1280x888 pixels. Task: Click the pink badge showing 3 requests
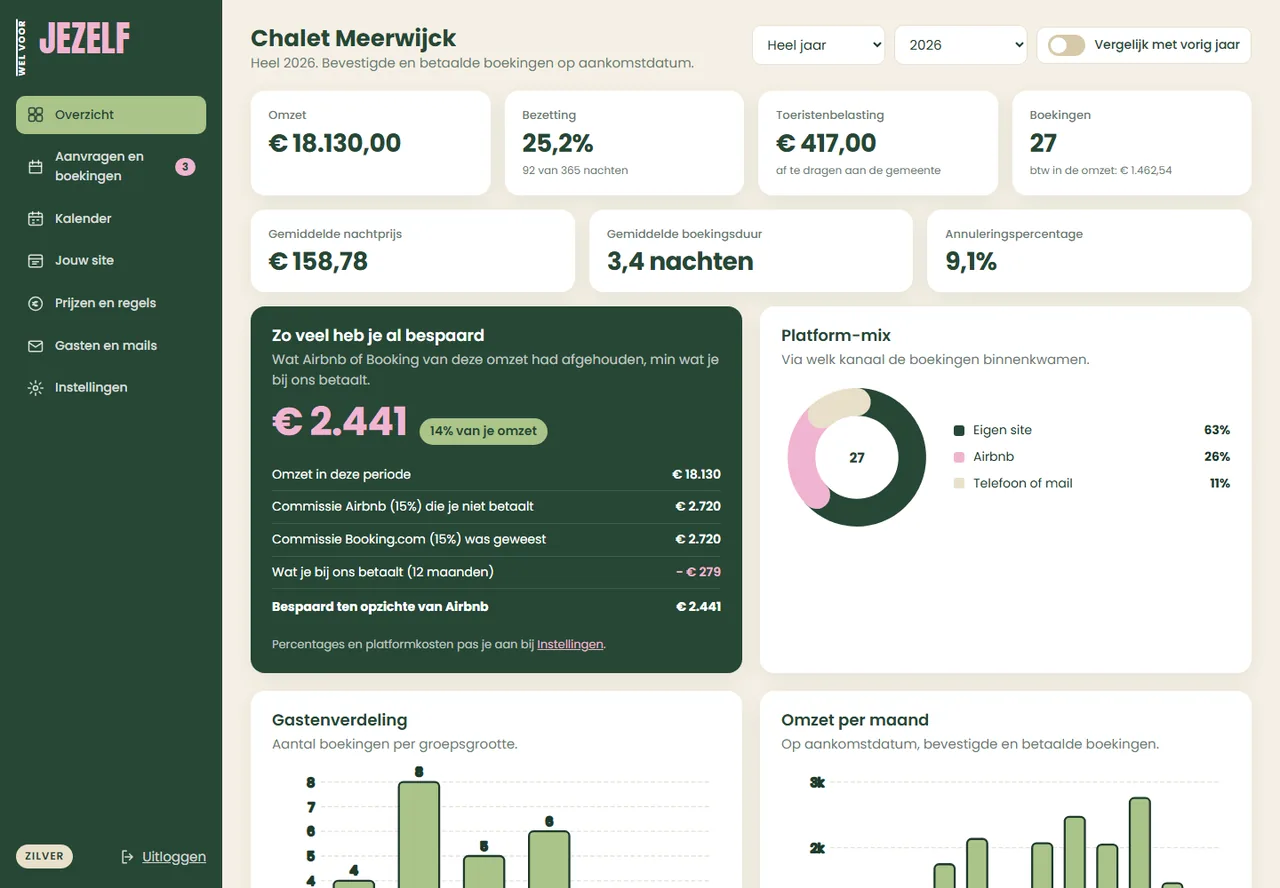[185, 167]
